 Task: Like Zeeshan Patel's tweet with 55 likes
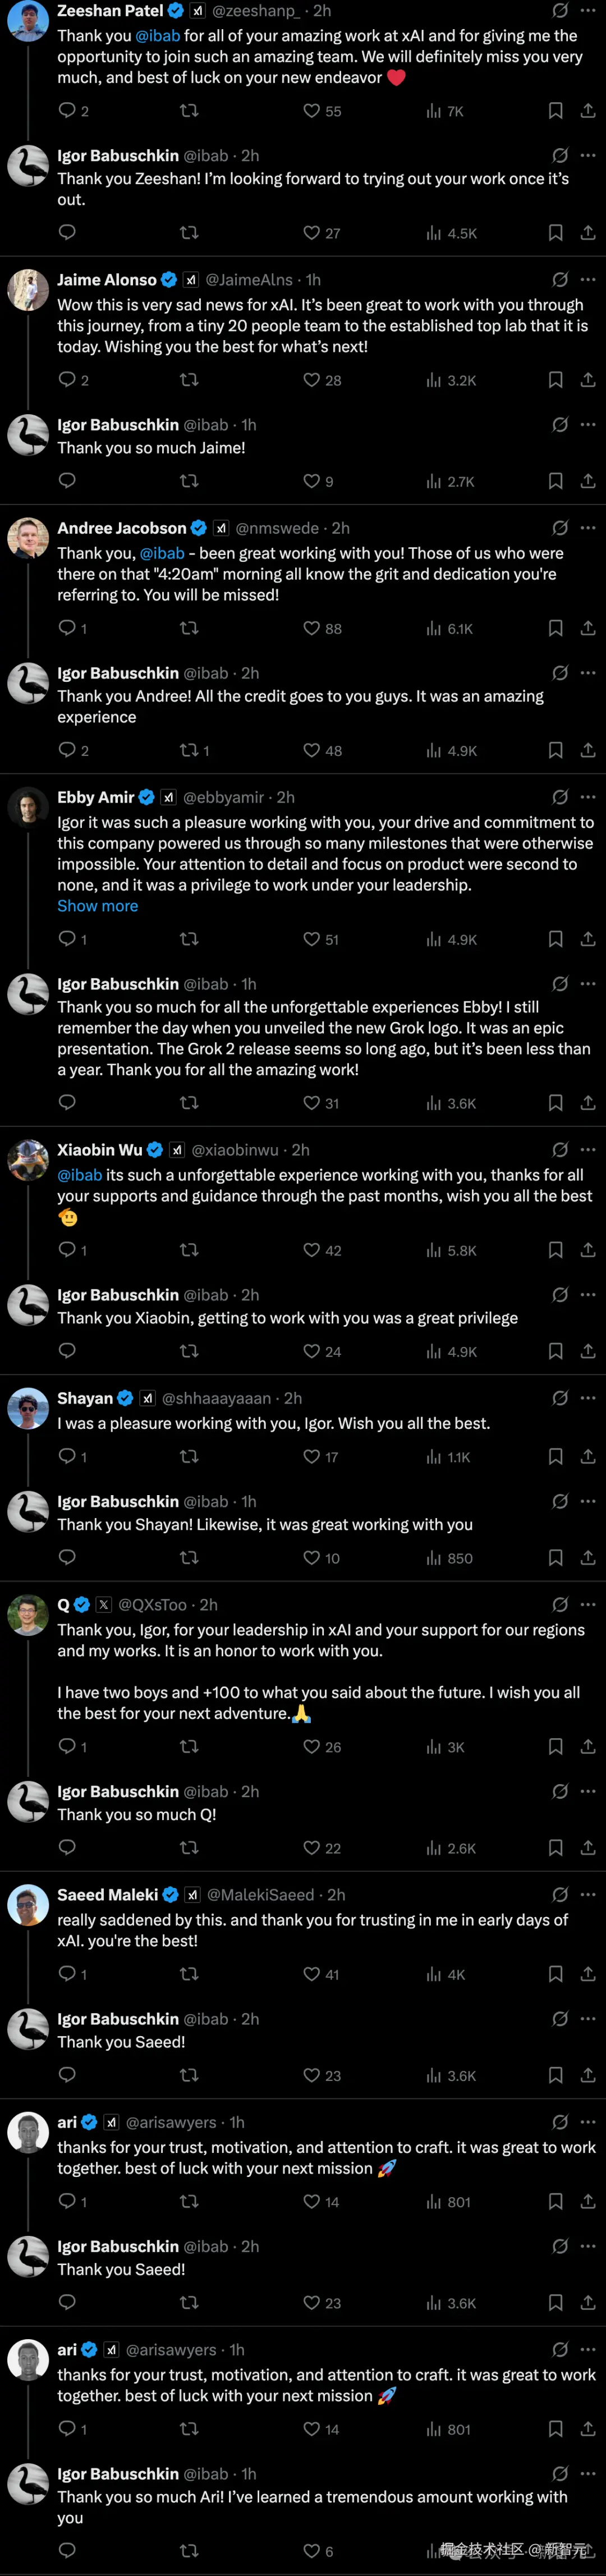(x=312, y=110)
